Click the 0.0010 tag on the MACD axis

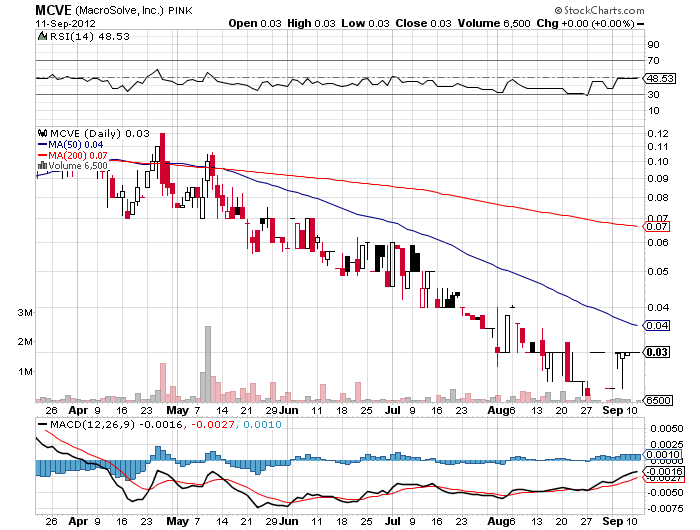point(662,455)
